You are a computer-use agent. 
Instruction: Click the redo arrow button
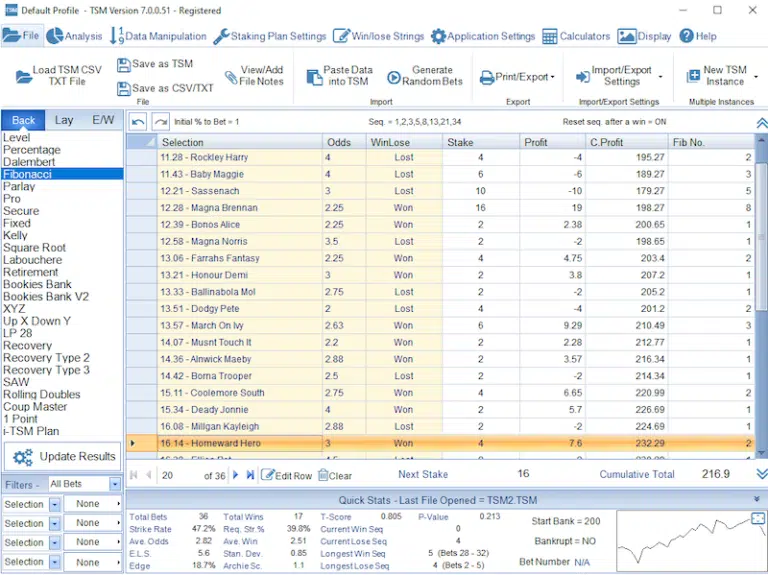point(161,122)
